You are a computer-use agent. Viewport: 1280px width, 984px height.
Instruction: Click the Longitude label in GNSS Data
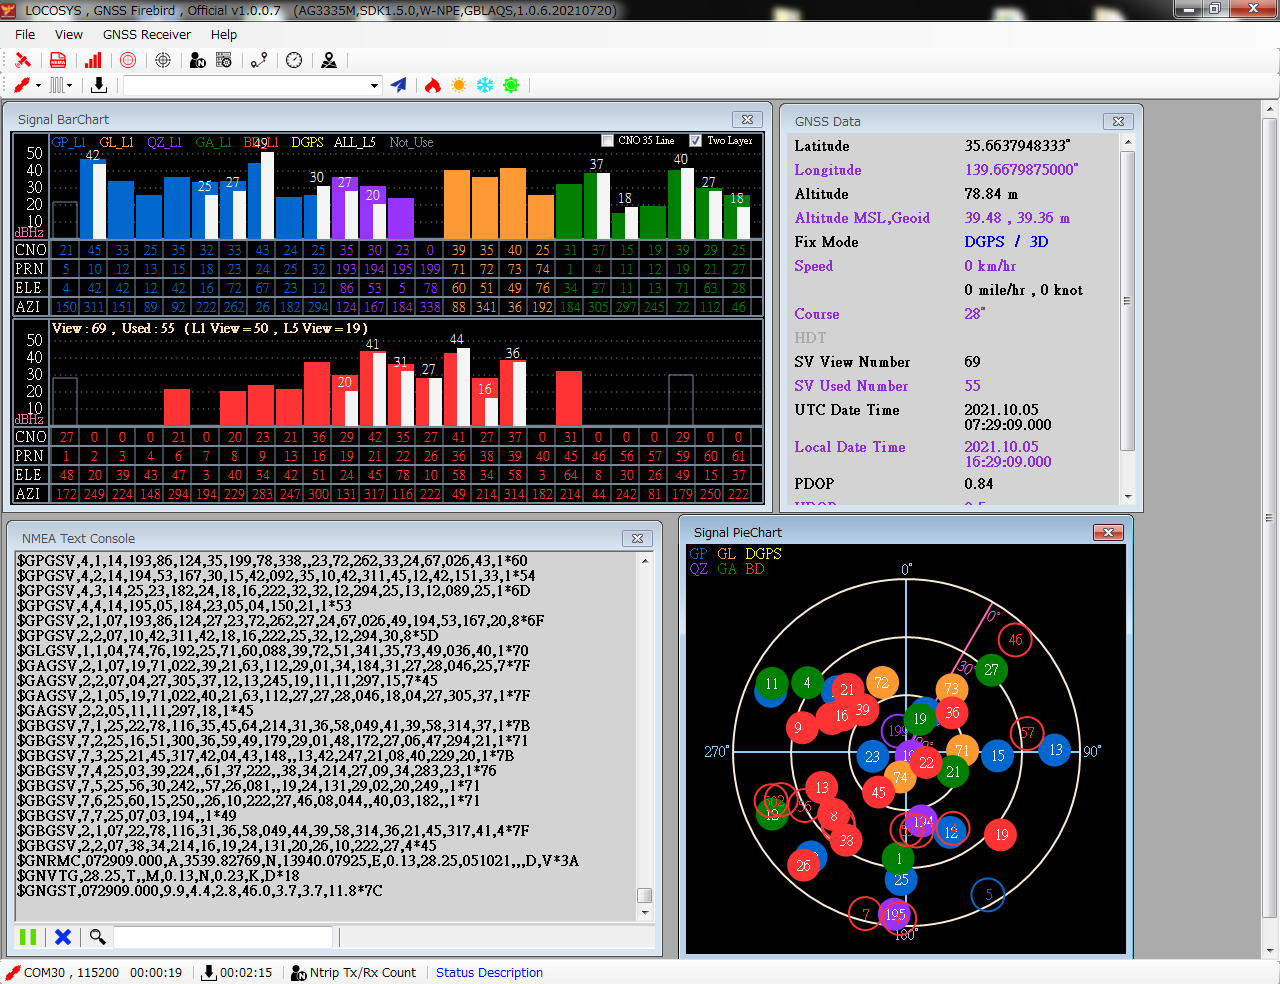pos(828,170)
